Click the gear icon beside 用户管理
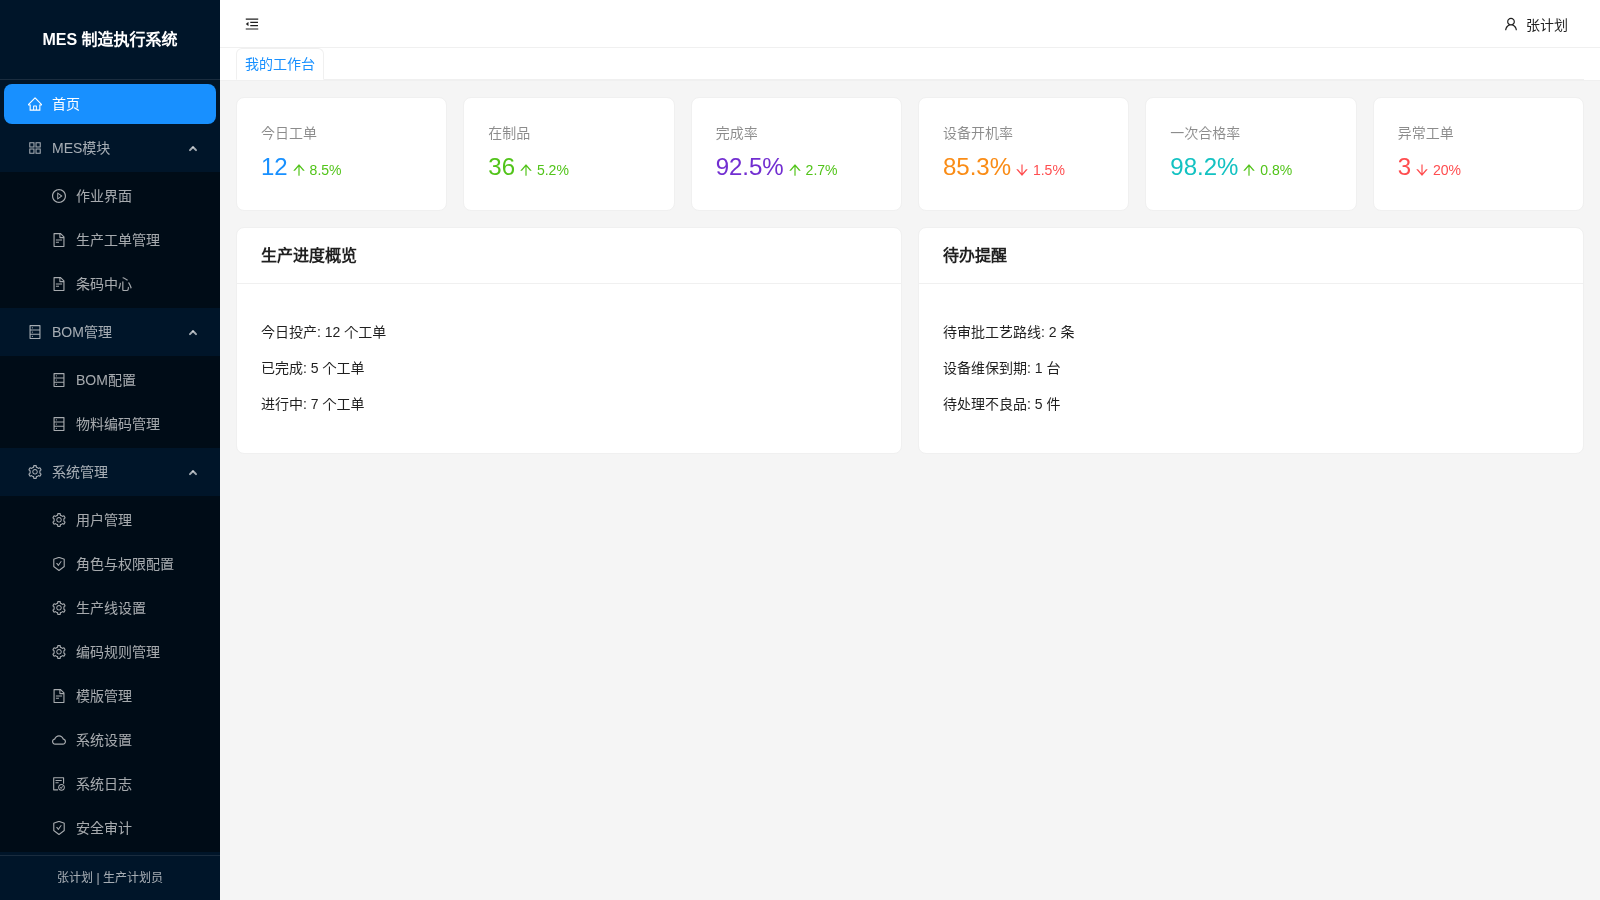 [59, 520]
